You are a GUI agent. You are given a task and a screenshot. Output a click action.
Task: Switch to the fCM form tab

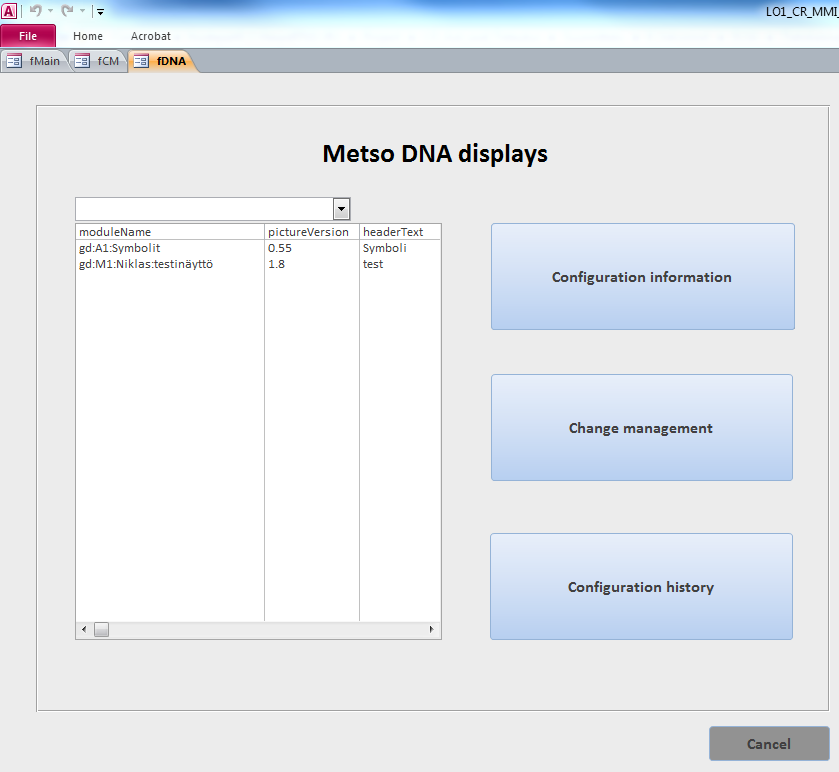tap(98, 61)
